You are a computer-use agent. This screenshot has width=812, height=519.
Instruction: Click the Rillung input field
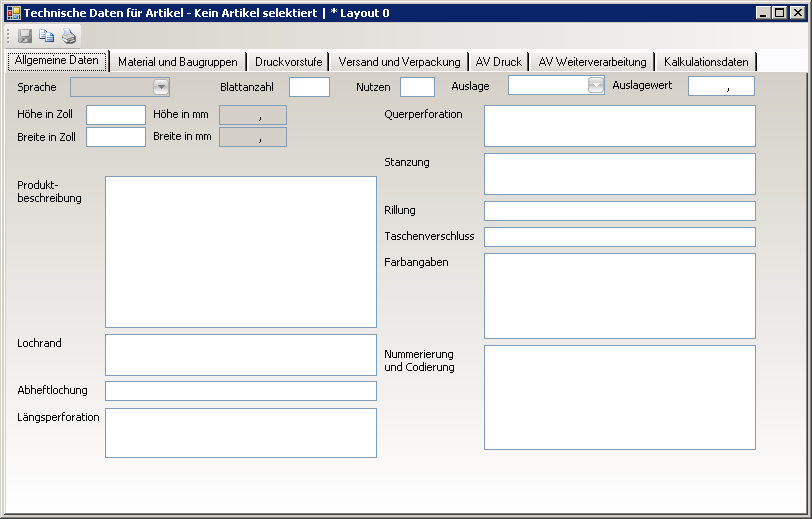(619, 211)
